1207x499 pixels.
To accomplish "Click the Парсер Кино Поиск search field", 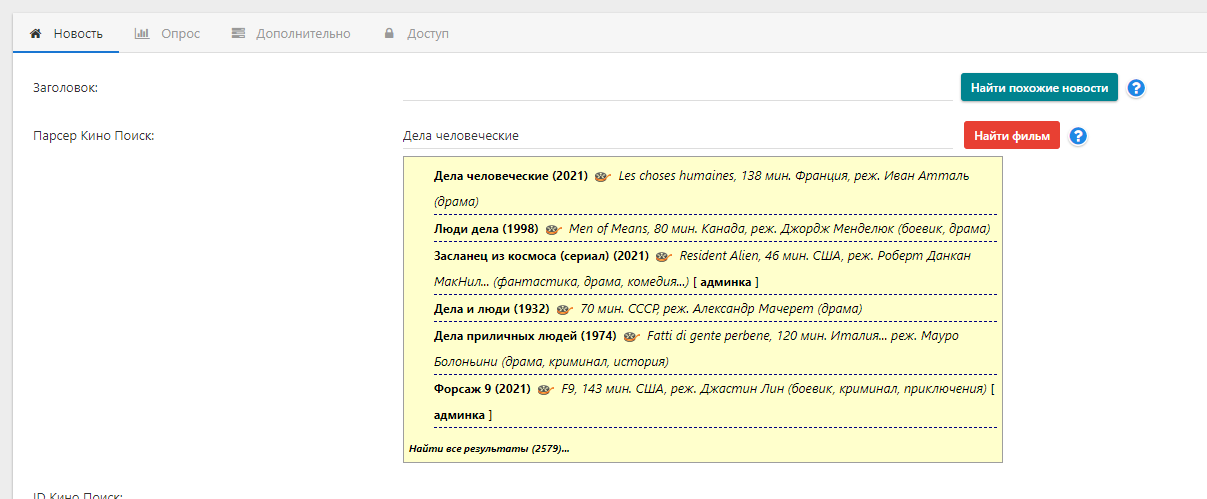I will (677, 136).
